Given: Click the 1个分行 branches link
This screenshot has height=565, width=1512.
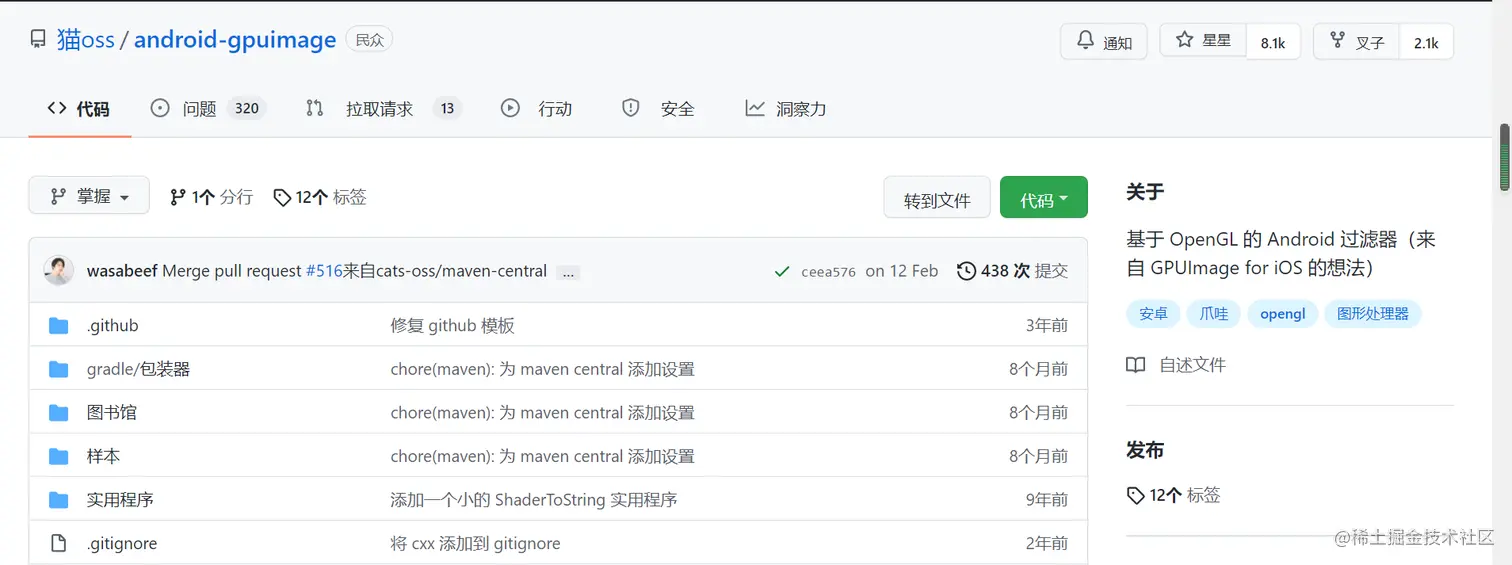Looking at the screenshot, I should coord(211,197).
